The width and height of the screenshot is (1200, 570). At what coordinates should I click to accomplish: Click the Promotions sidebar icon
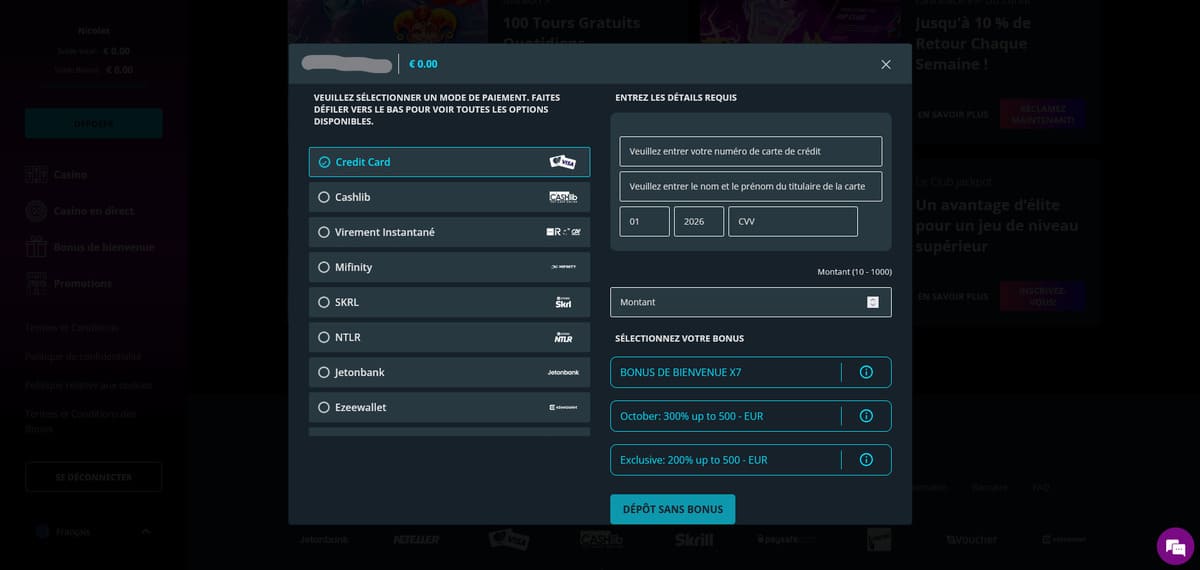[x=36, y=283]
